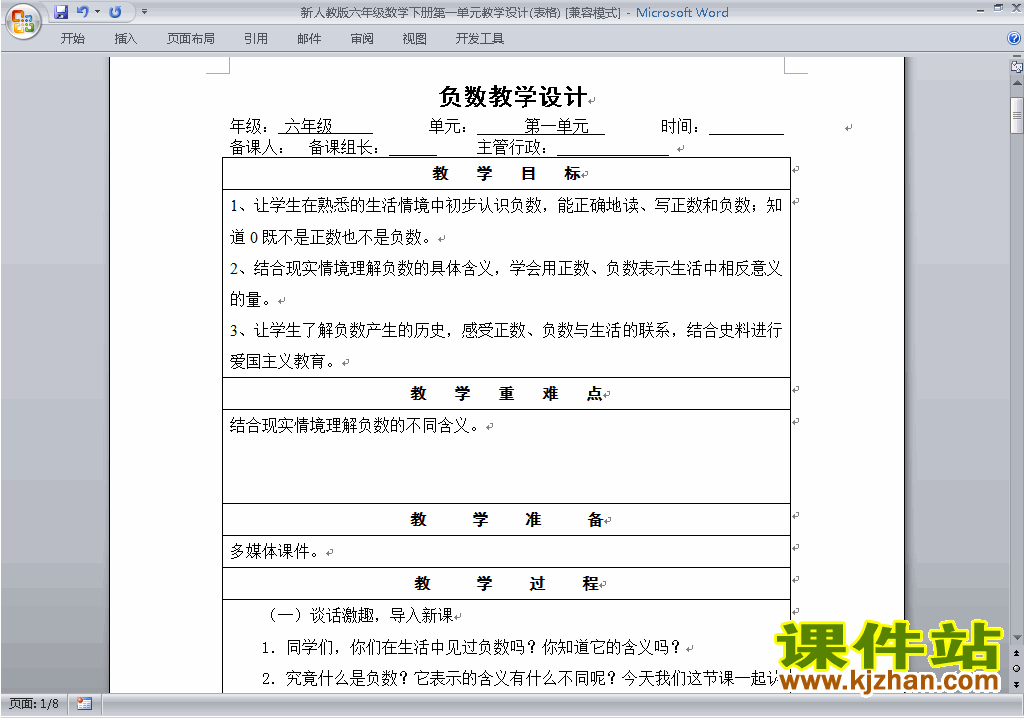Click the vertical scrollbar up arrow
The height and width of the screenshot is (718, 1024).
[x=1016, y=84]
